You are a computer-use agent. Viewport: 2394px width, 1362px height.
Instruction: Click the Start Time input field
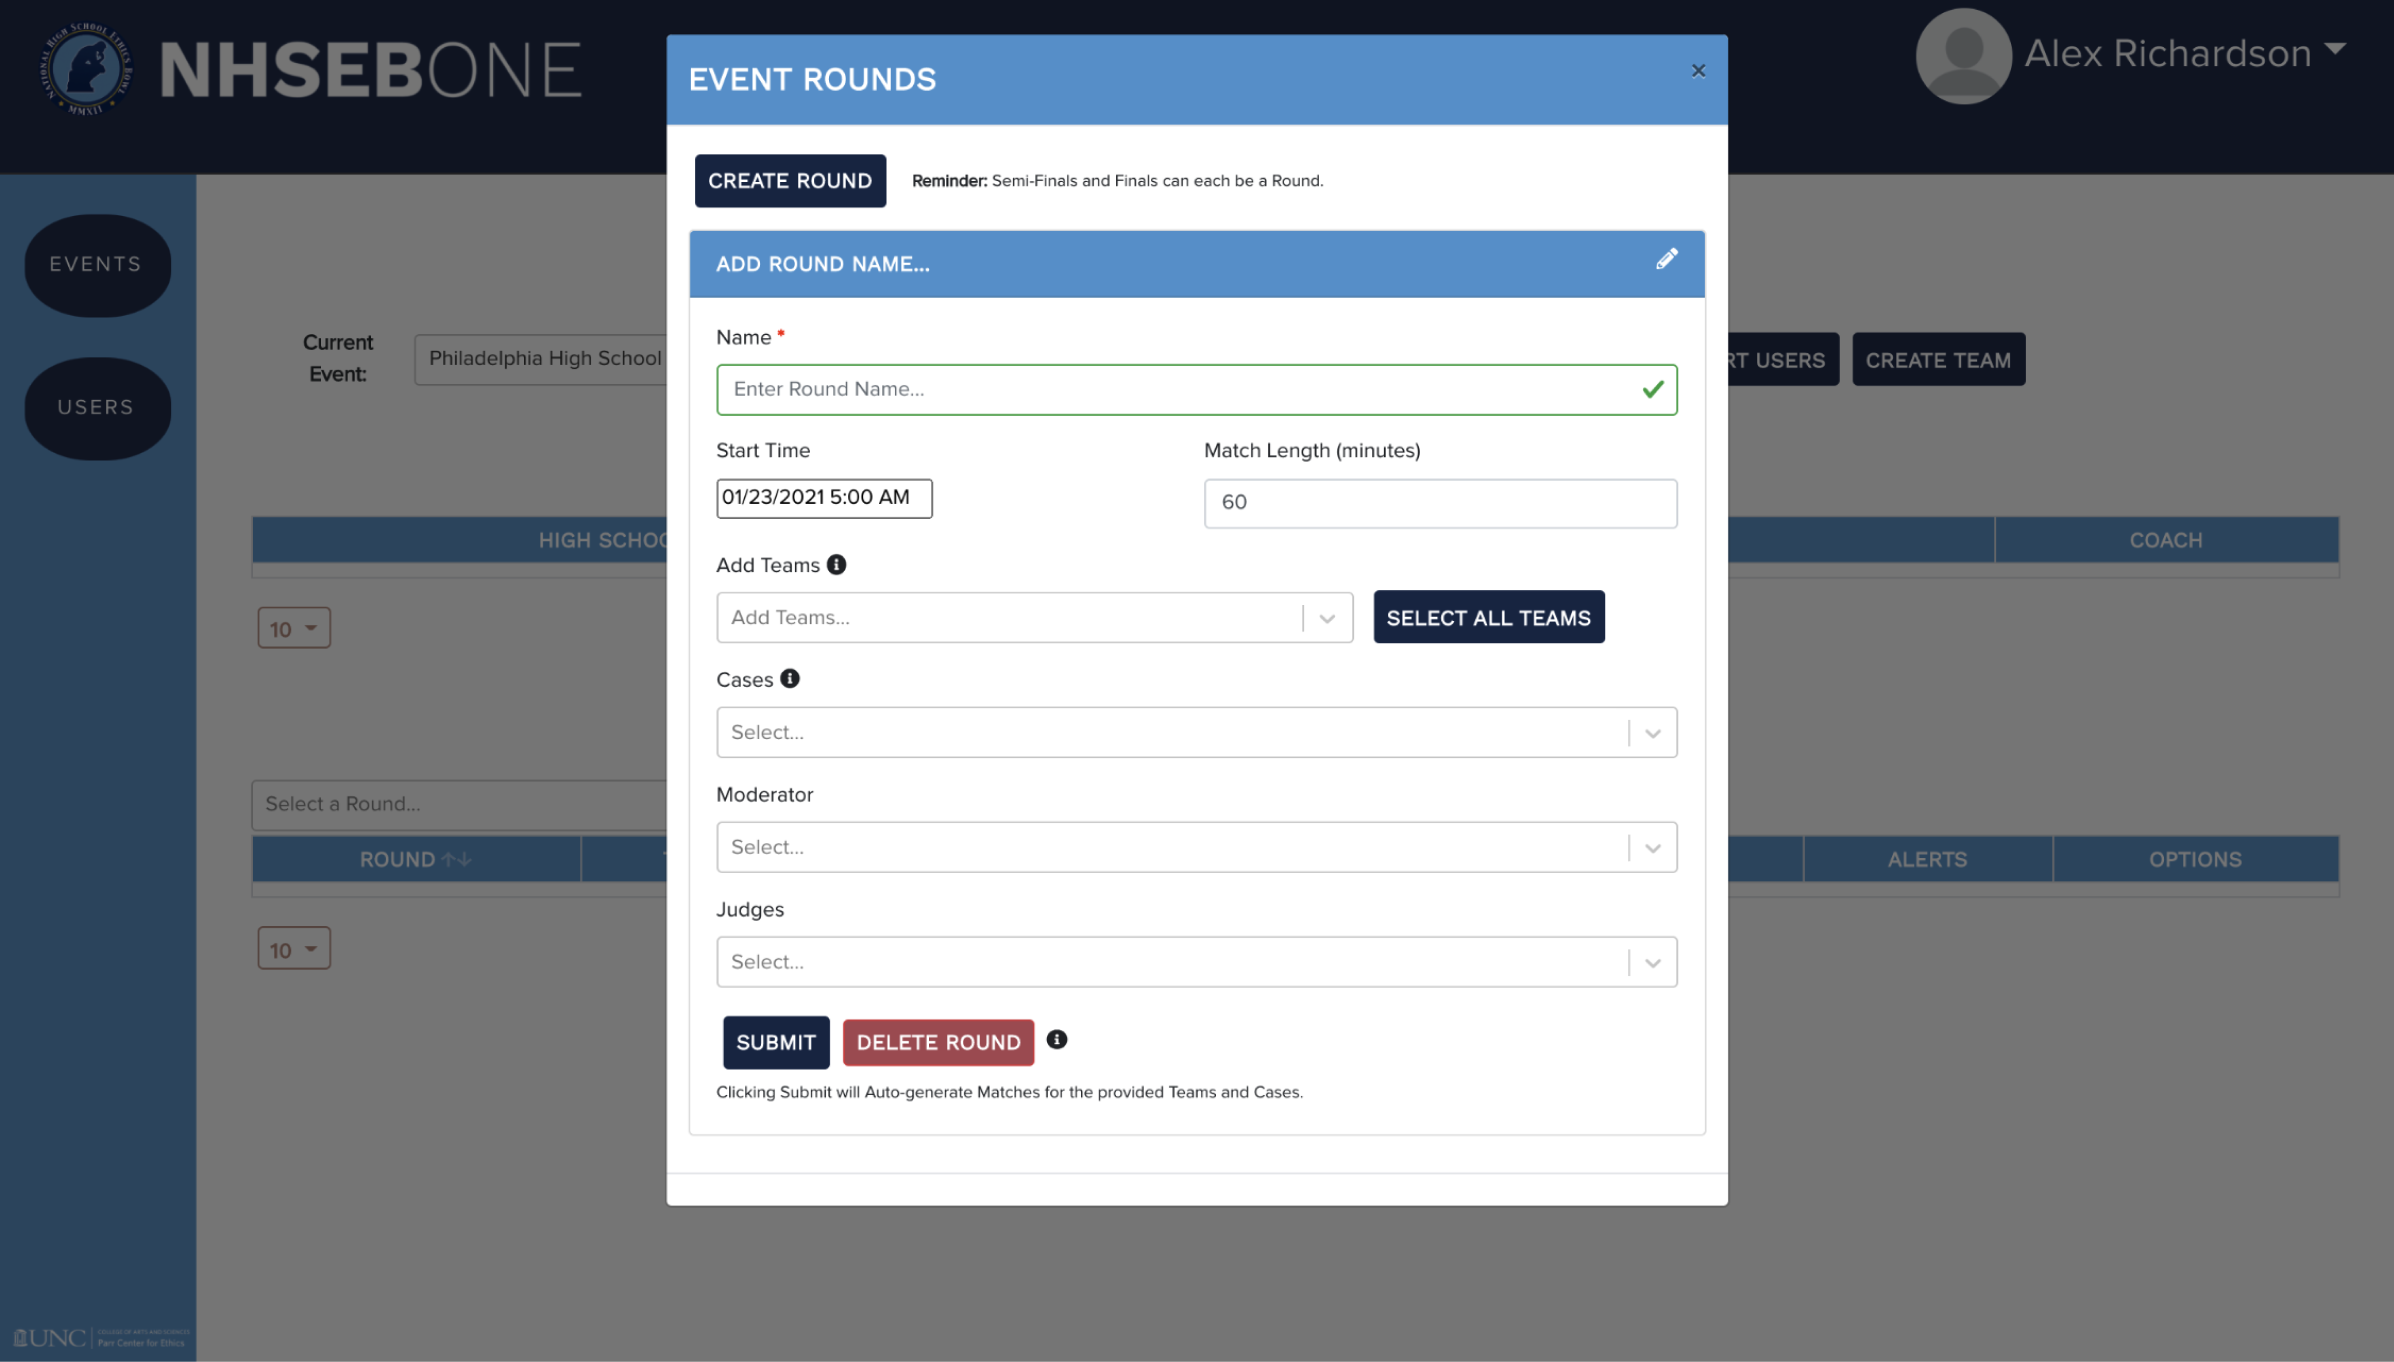click(822, 495)
